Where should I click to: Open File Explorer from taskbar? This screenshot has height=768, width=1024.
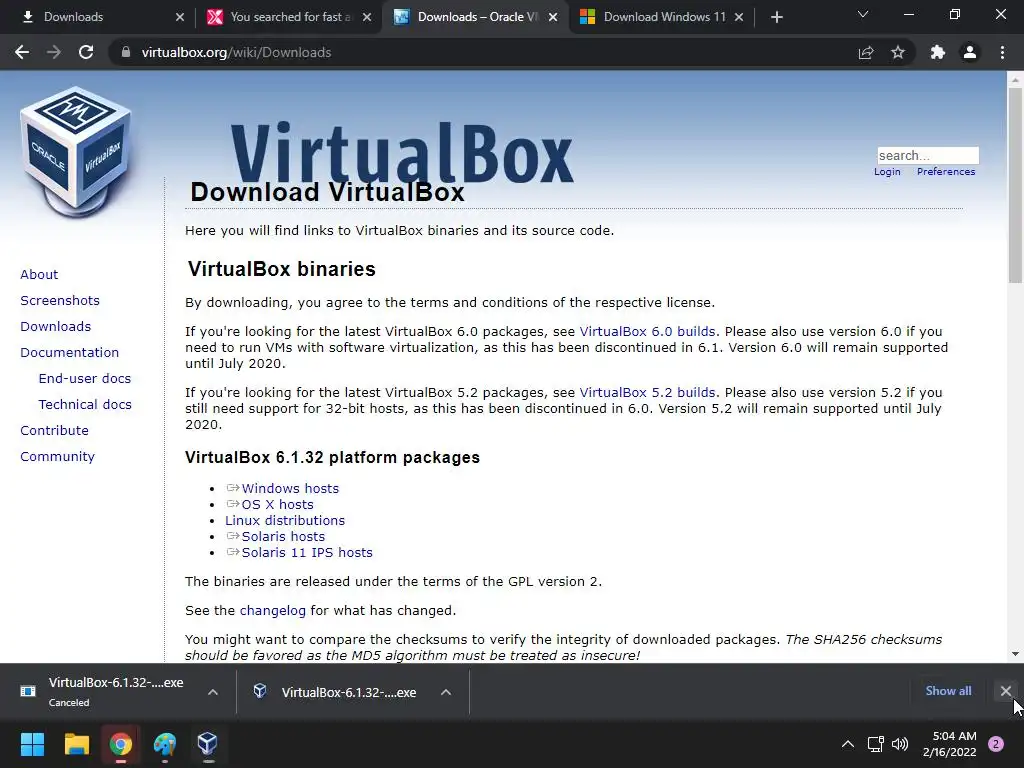point(76,744)
